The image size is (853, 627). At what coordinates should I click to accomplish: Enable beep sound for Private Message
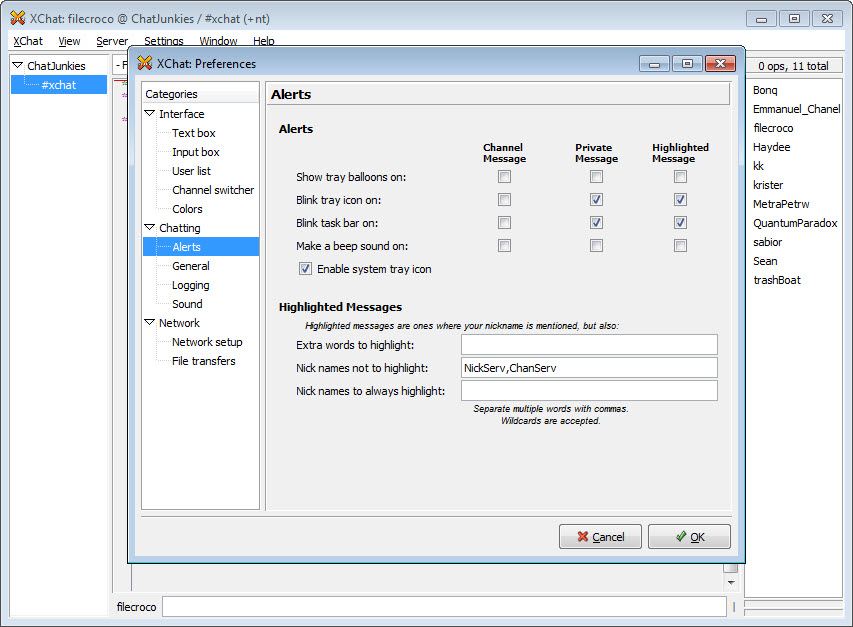[596, 246]
